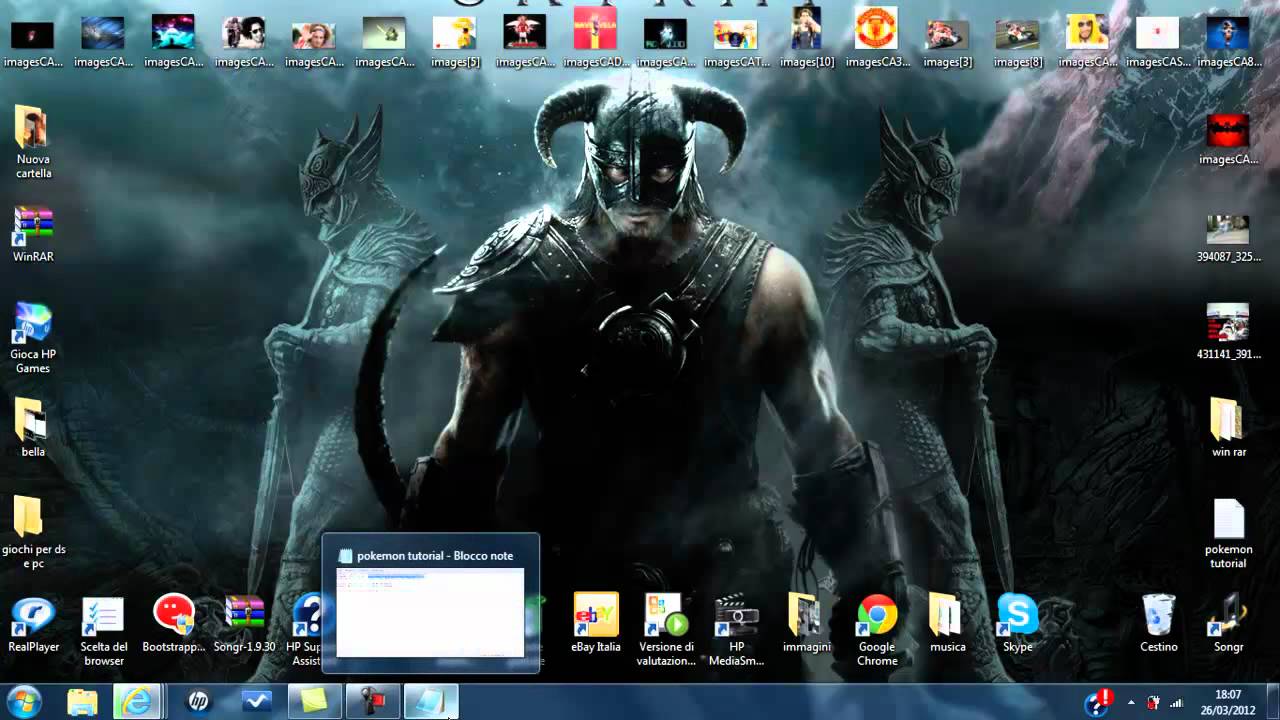Open the pokemon tutorial text file
1280x720 pixels.
click(1228, 535)
